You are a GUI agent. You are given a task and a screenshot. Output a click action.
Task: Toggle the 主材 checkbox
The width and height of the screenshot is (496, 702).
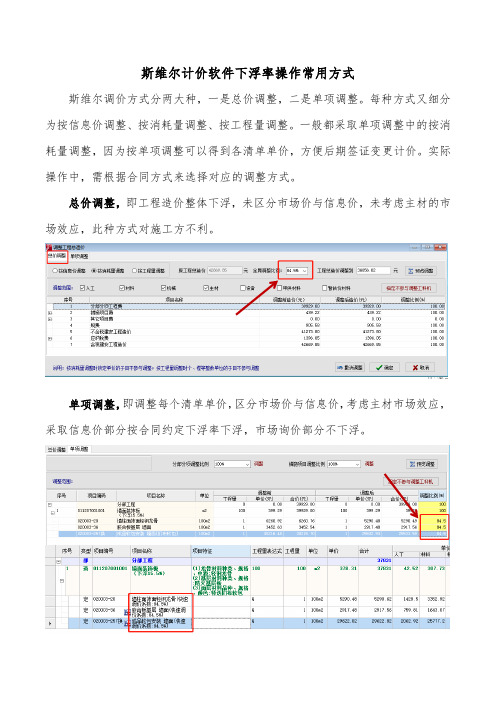(x=211, y=288)
